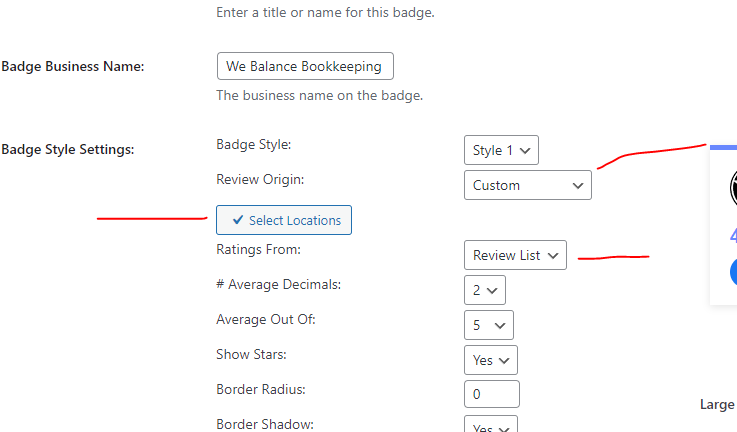Click the badge preview card on the right
The height and width of the screenshot is (432, 737).
pyautogui.click(x=723, y=225)
